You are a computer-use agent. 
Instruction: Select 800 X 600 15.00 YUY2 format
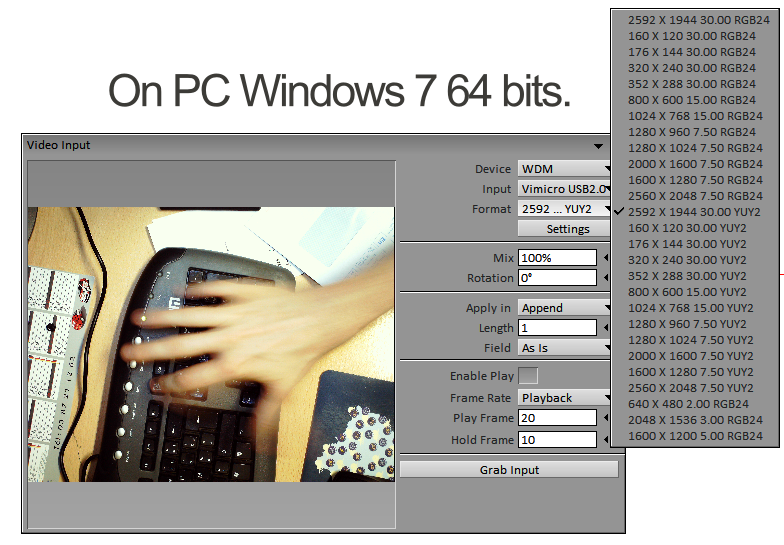pyautogui.click(x=695, y=292)
